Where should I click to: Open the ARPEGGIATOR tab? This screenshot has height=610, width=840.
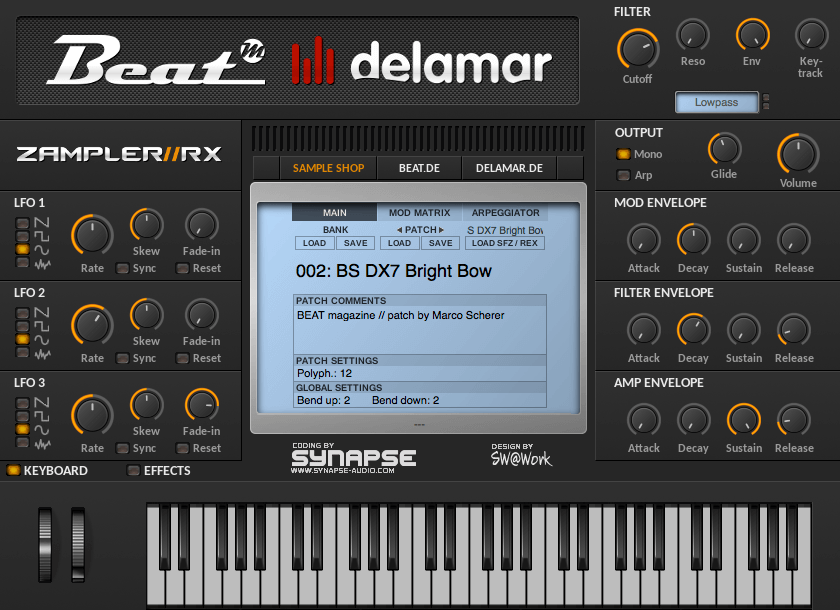pos(505,213)
